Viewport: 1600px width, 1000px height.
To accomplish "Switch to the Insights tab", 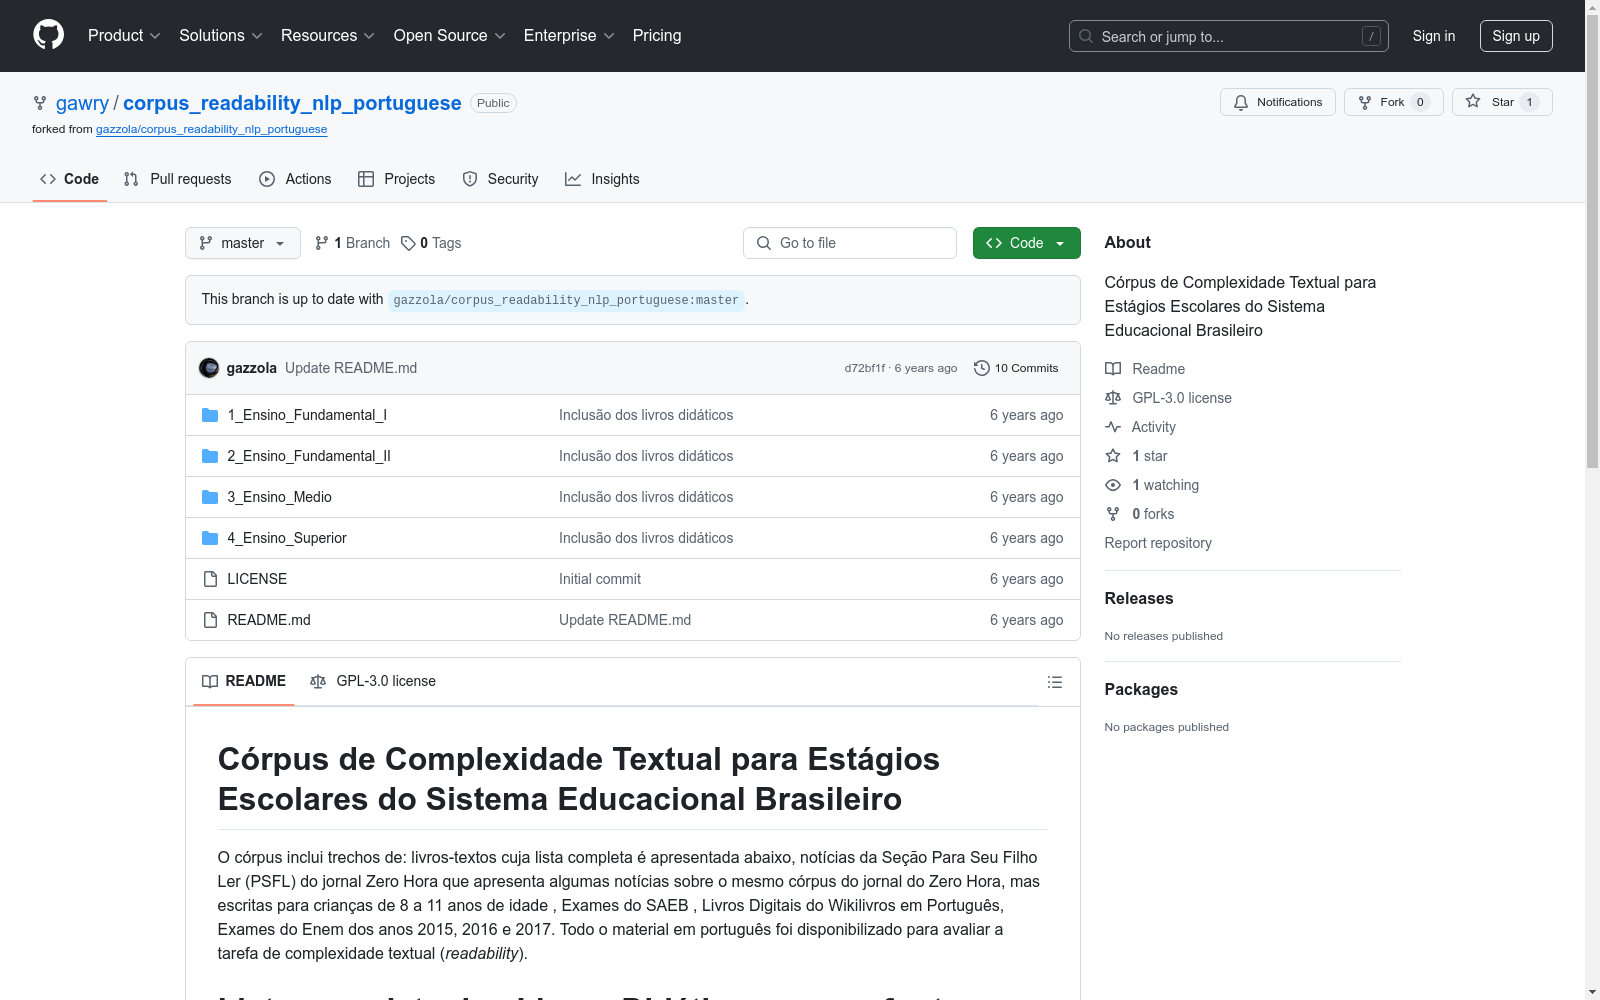I will coord(602,179).
